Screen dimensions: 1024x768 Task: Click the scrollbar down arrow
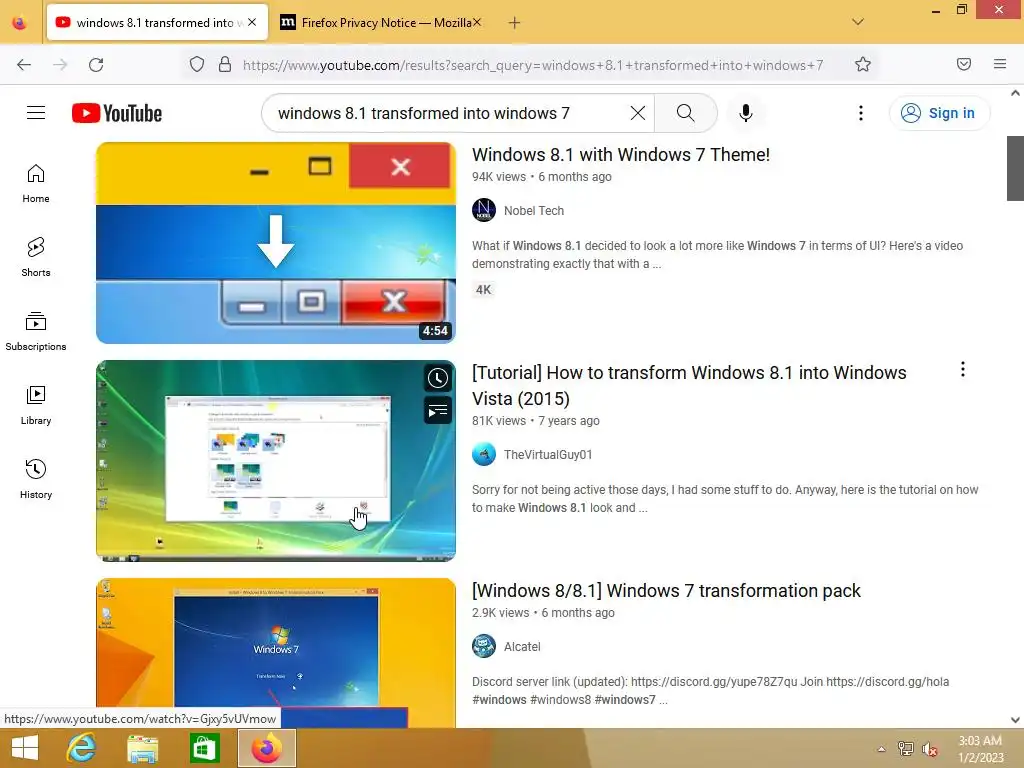click(1015, 720)
